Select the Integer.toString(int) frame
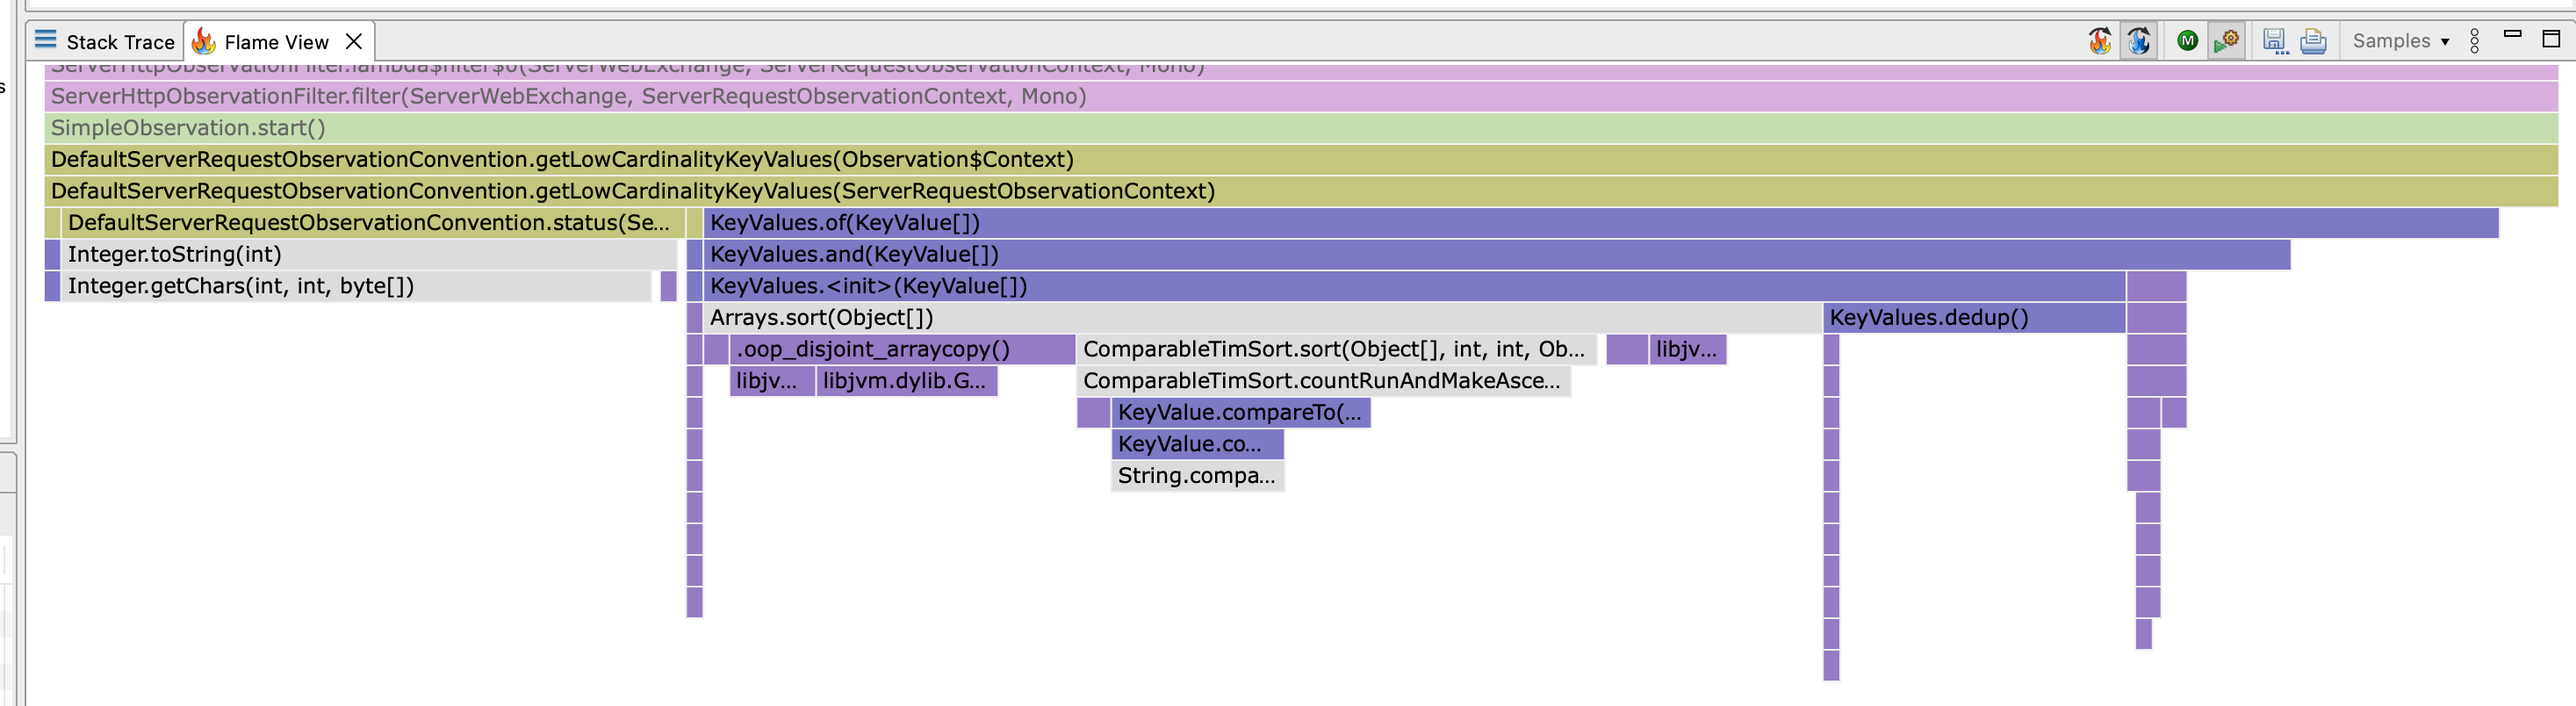Image resolution: width=2576 pixels, height=706 pixels. 369,254
